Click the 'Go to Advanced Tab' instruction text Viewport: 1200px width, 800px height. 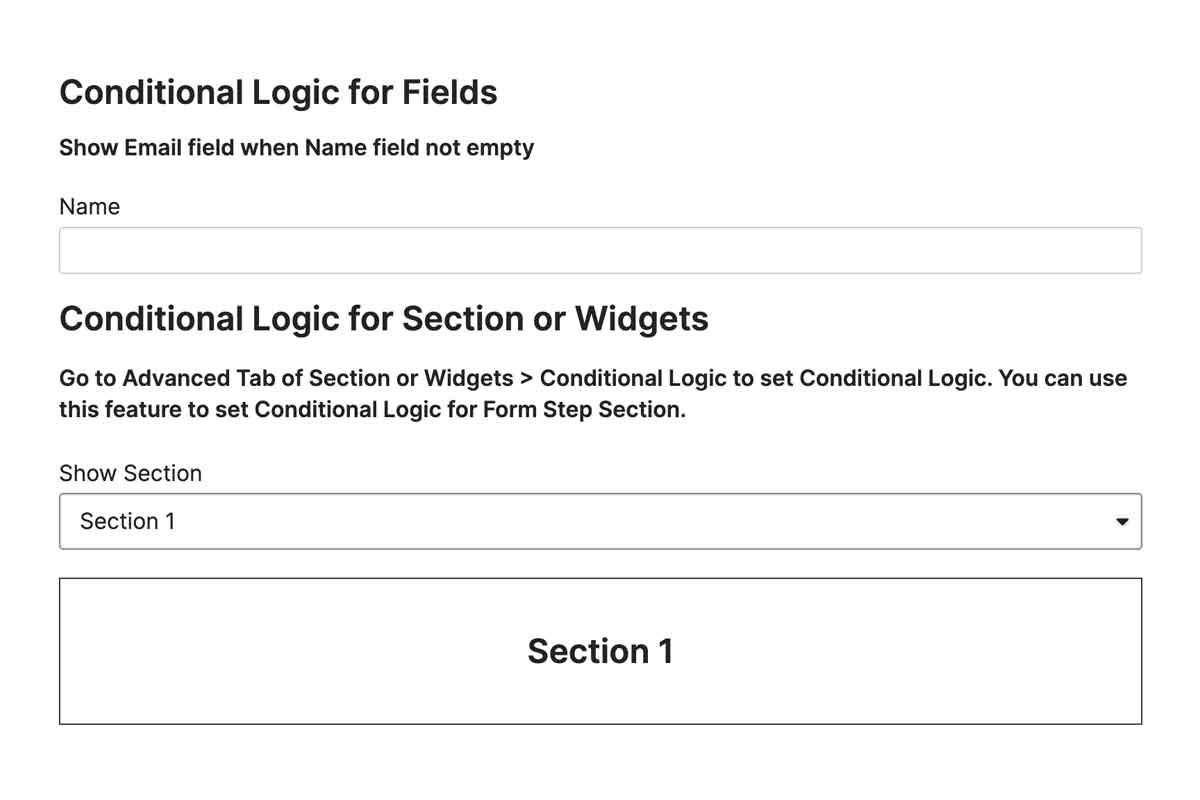pos(181,379)
